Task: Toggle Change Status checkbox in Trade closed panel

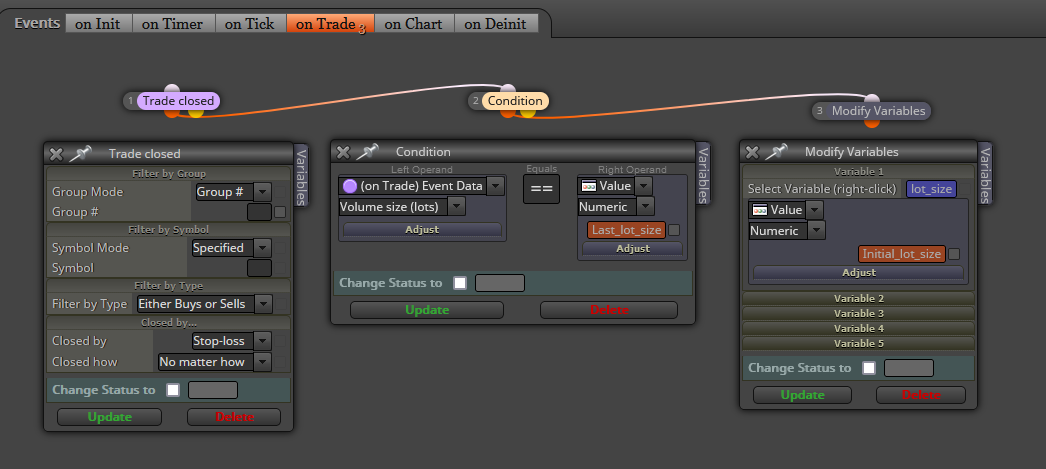Action: [x=173, y=390]
